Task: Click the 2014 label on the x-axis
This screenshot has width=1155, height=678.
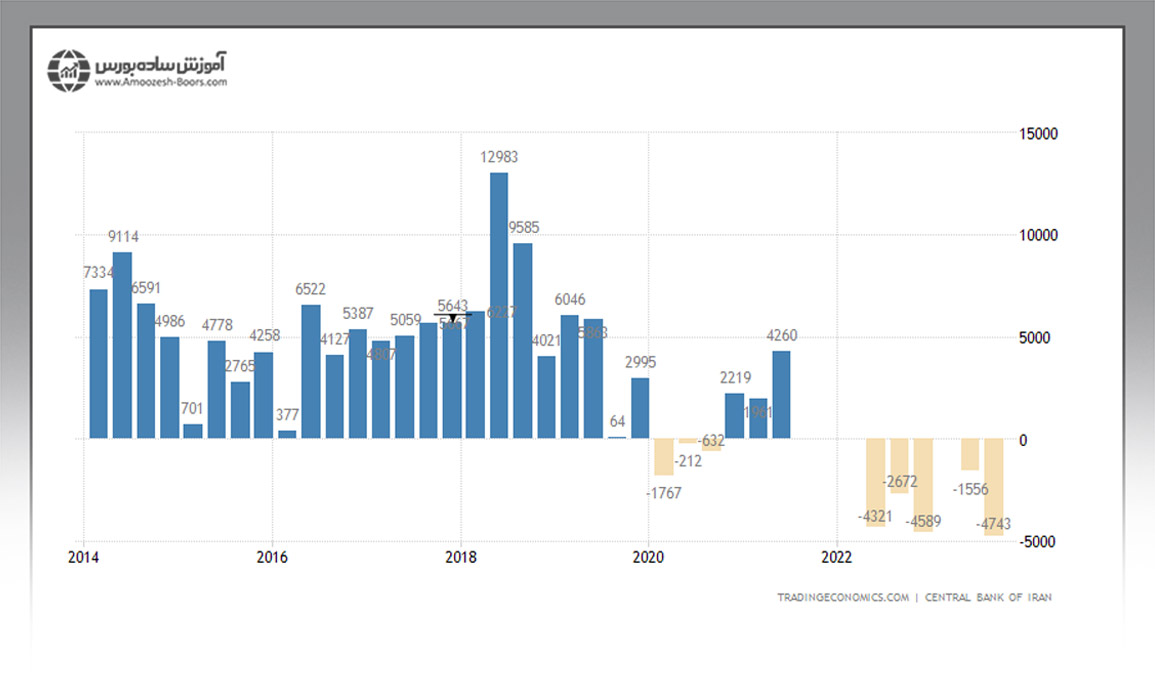Action: pyautogui.click(x=84, y=557)
